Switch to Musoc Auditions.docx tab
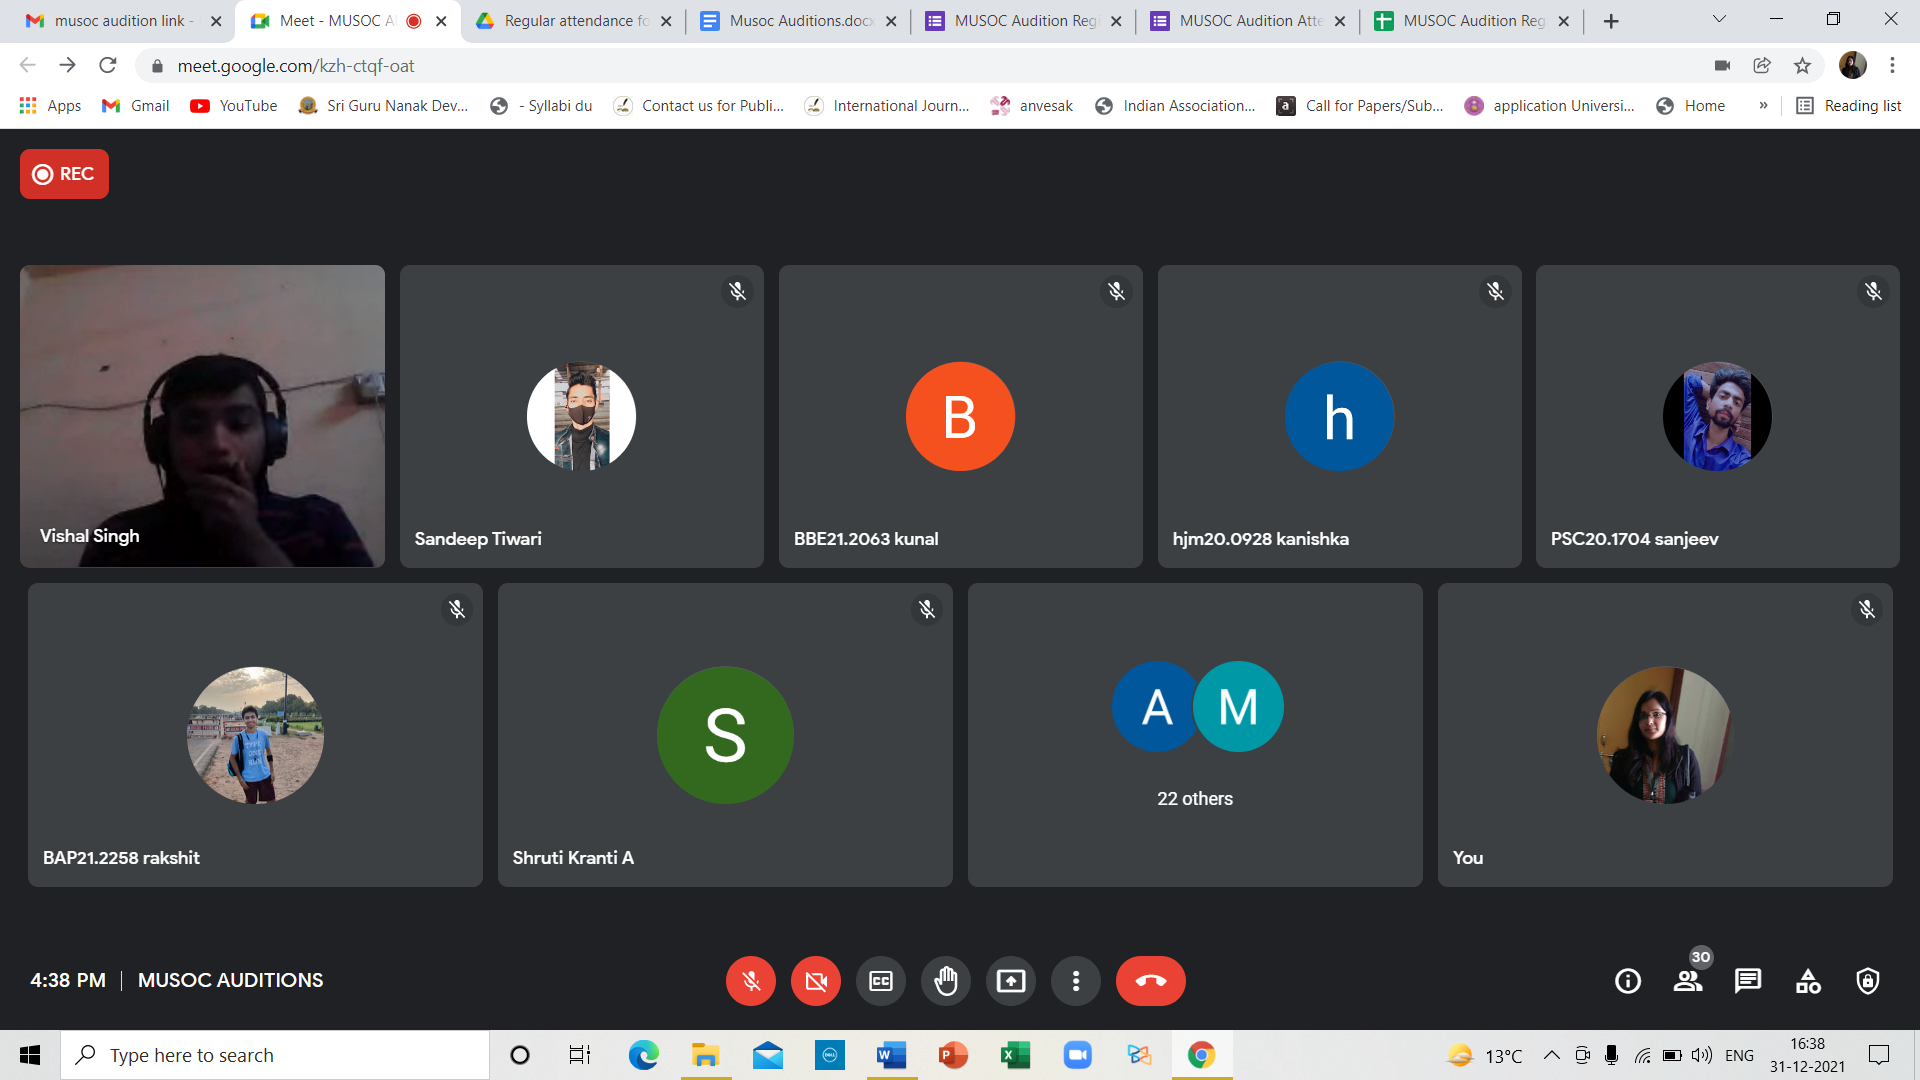This screenshot has height=1080, width=1920. 799,21
